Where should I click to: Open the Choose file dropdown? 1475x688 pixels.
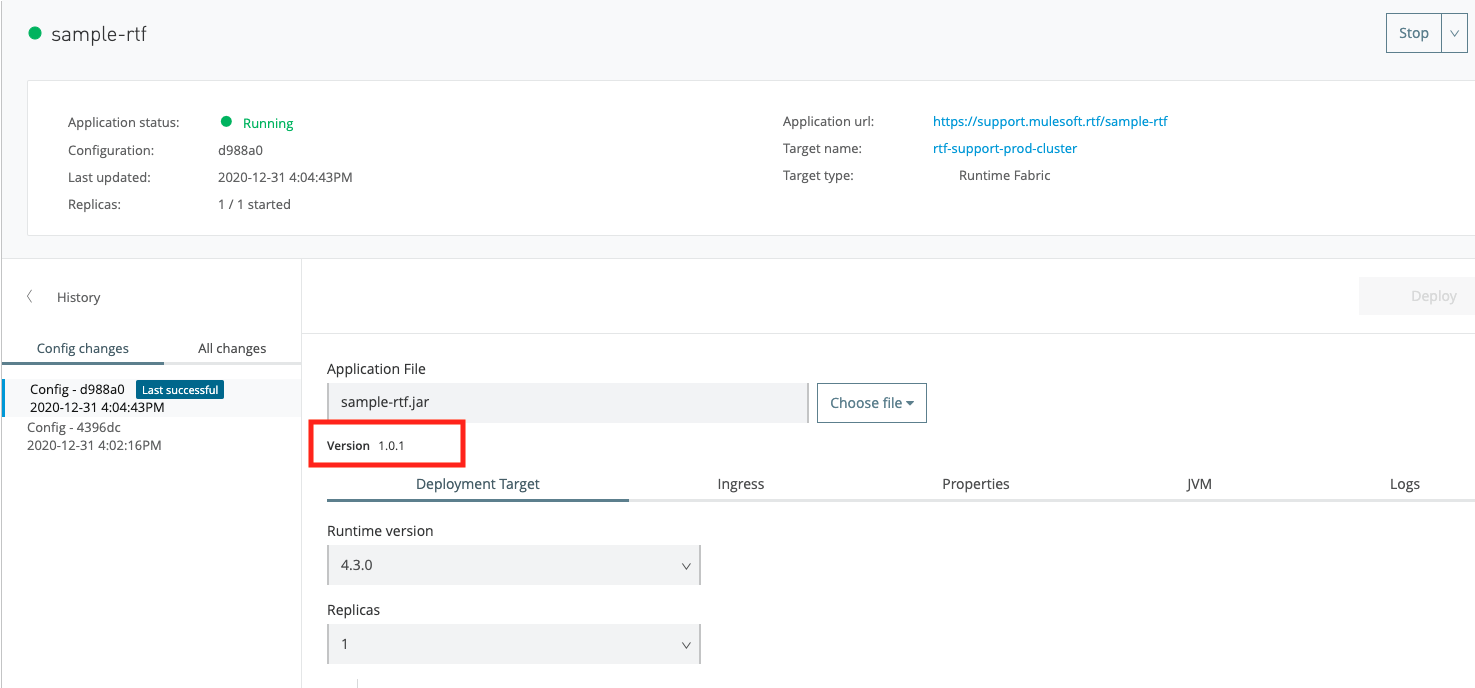tap(871, 403)
